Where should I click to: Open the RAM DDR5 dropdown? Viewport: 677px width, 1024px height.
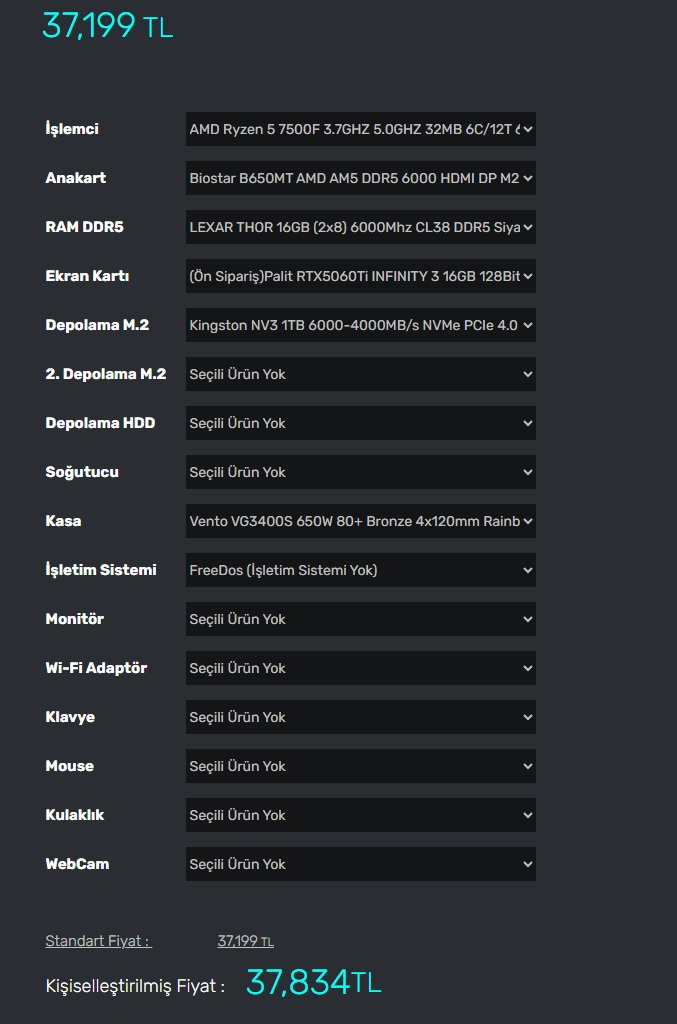360,227
